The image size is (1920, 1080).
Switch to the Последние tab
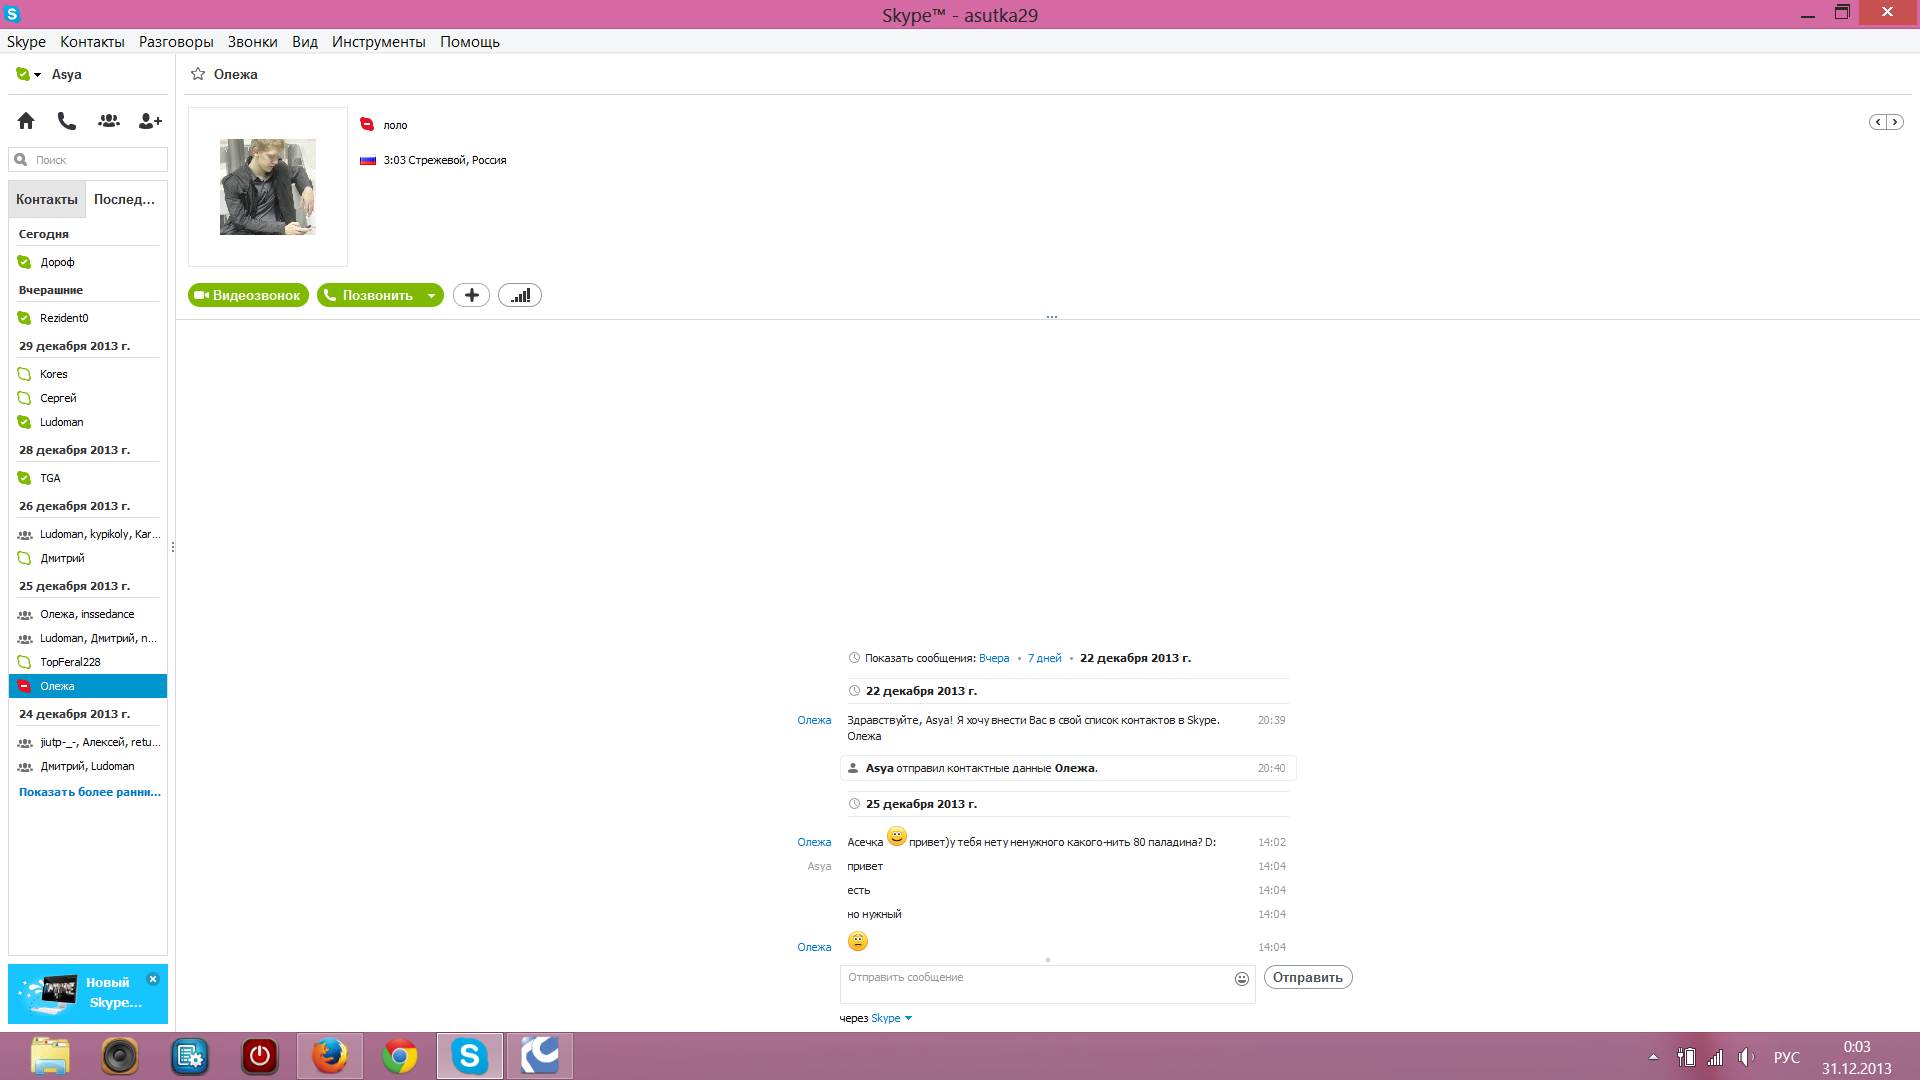click(125, 199)
